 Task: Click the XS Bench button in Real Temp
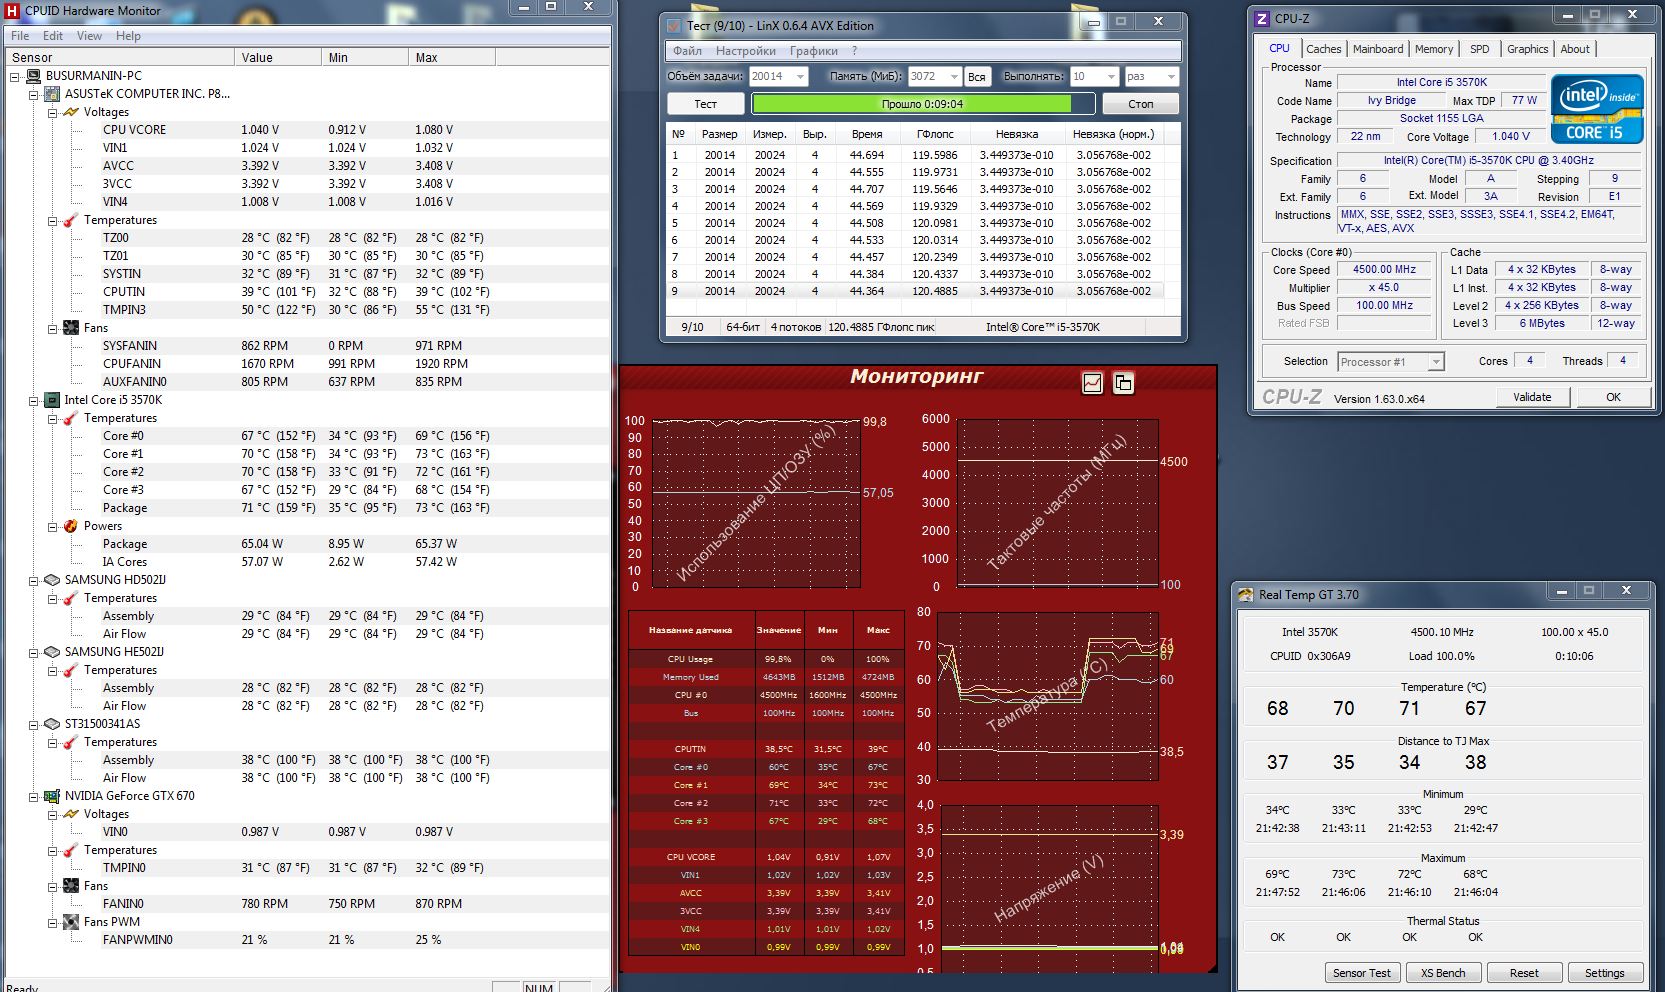coord(1443,973)
